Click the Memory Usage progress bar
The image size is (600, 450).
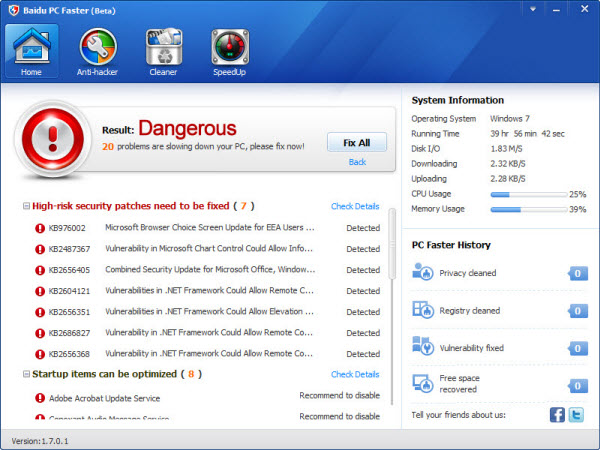(528, 210)
